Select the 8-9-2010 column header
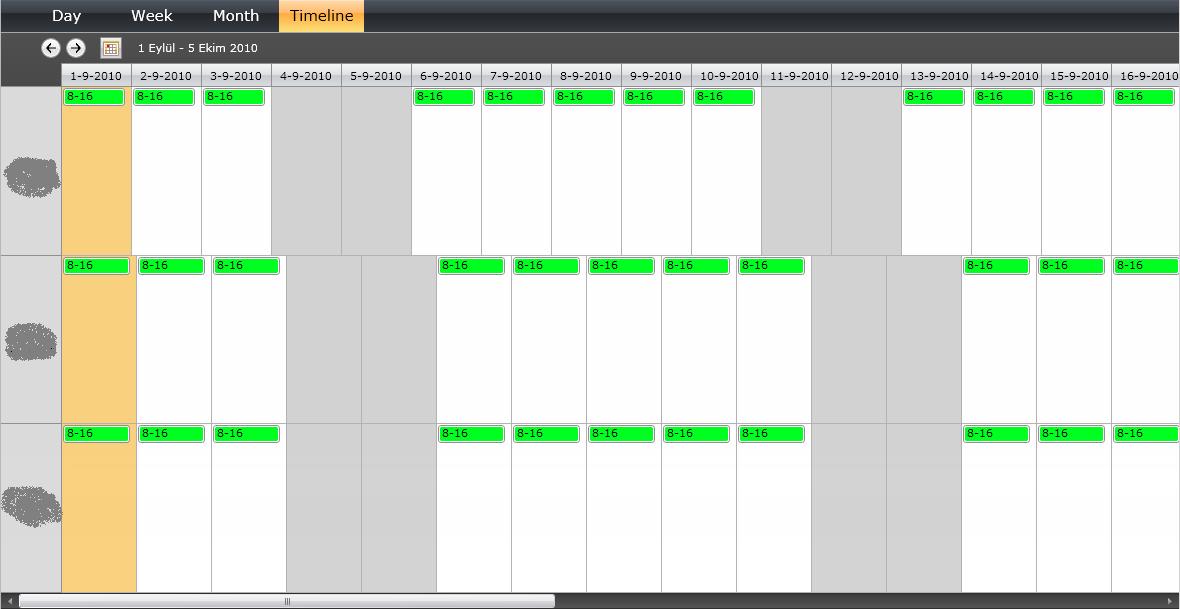Screen dimensions: 1180x609 click(586, 75)
